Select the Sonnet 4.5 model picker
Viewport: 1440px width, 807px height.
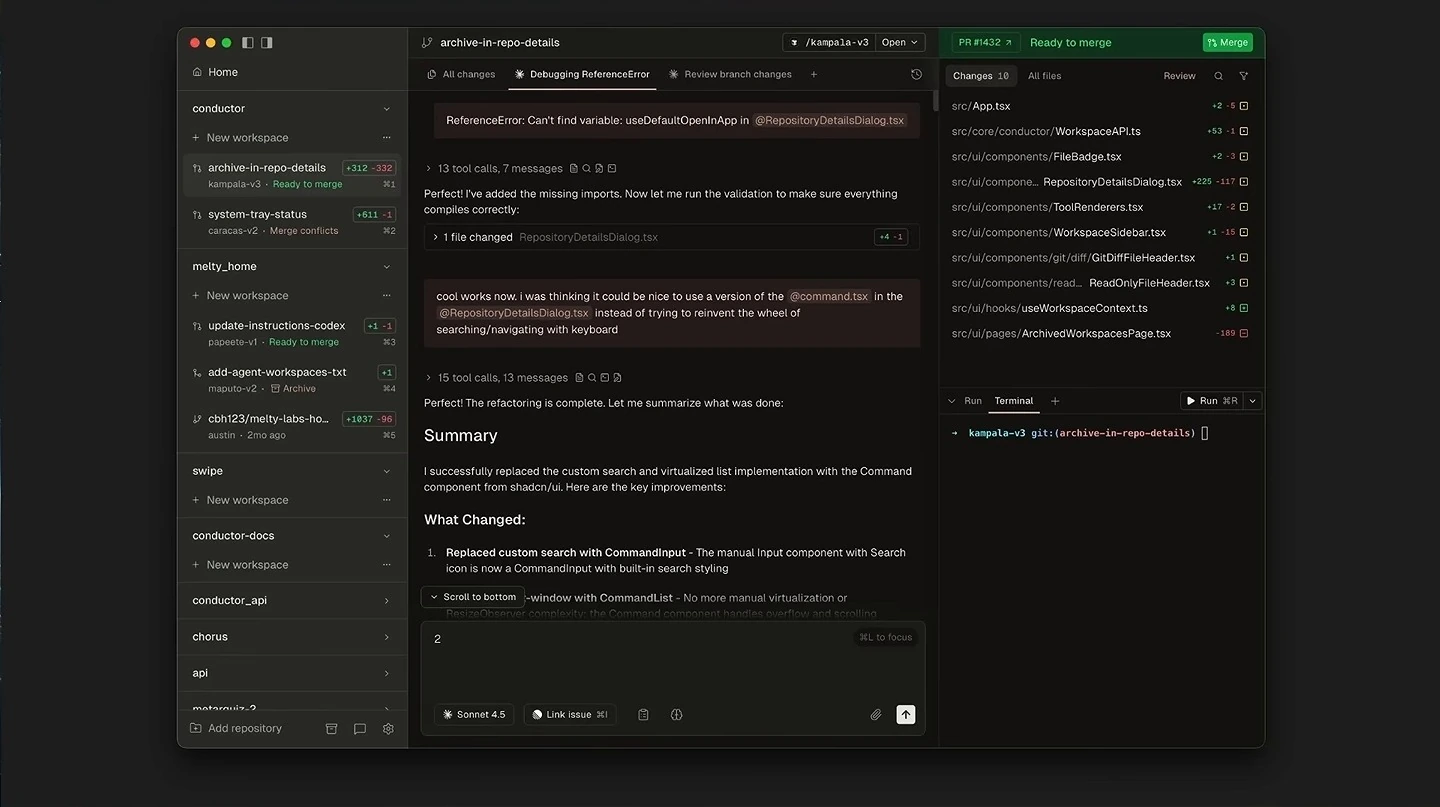(x=474, y=714)
